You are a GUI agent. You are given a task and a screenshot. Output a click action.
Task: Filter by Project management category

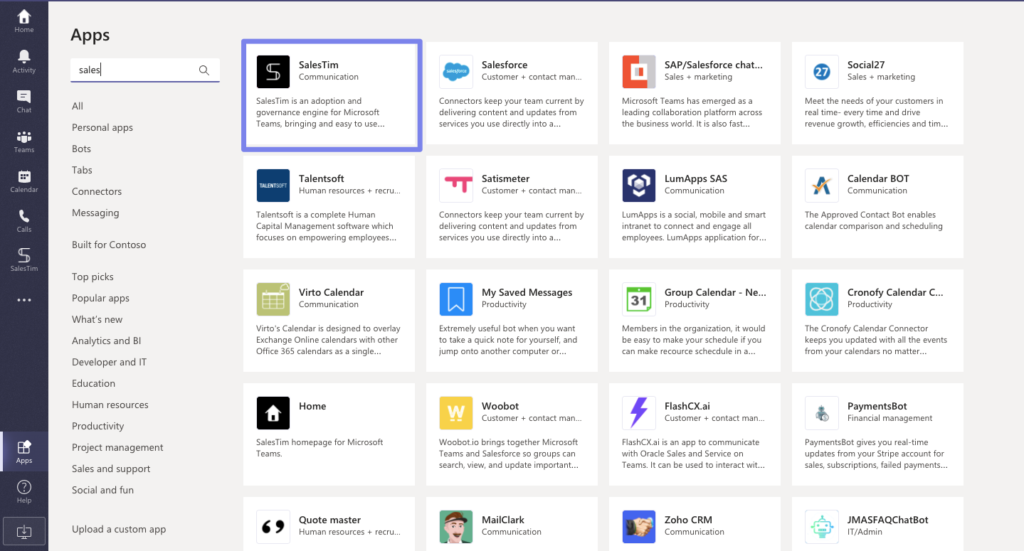pyautogui.click(x=117, y=447)
